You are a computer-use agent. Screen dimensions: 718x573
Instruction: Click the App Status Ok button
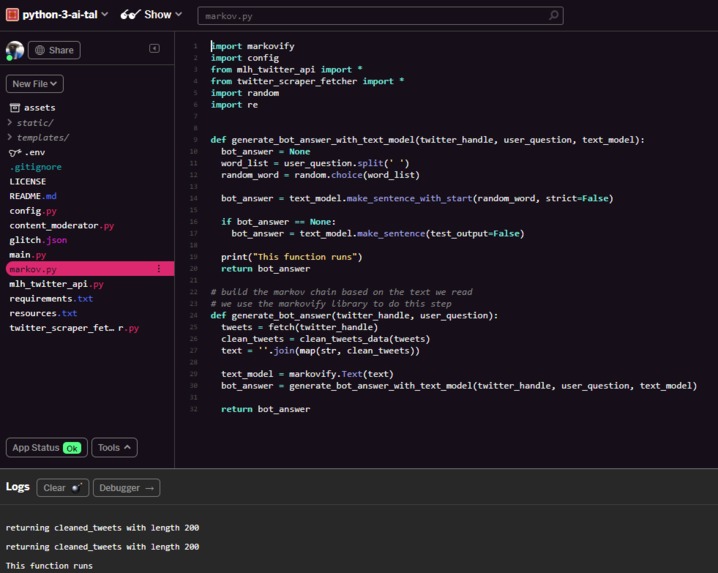tap(47, 447)
